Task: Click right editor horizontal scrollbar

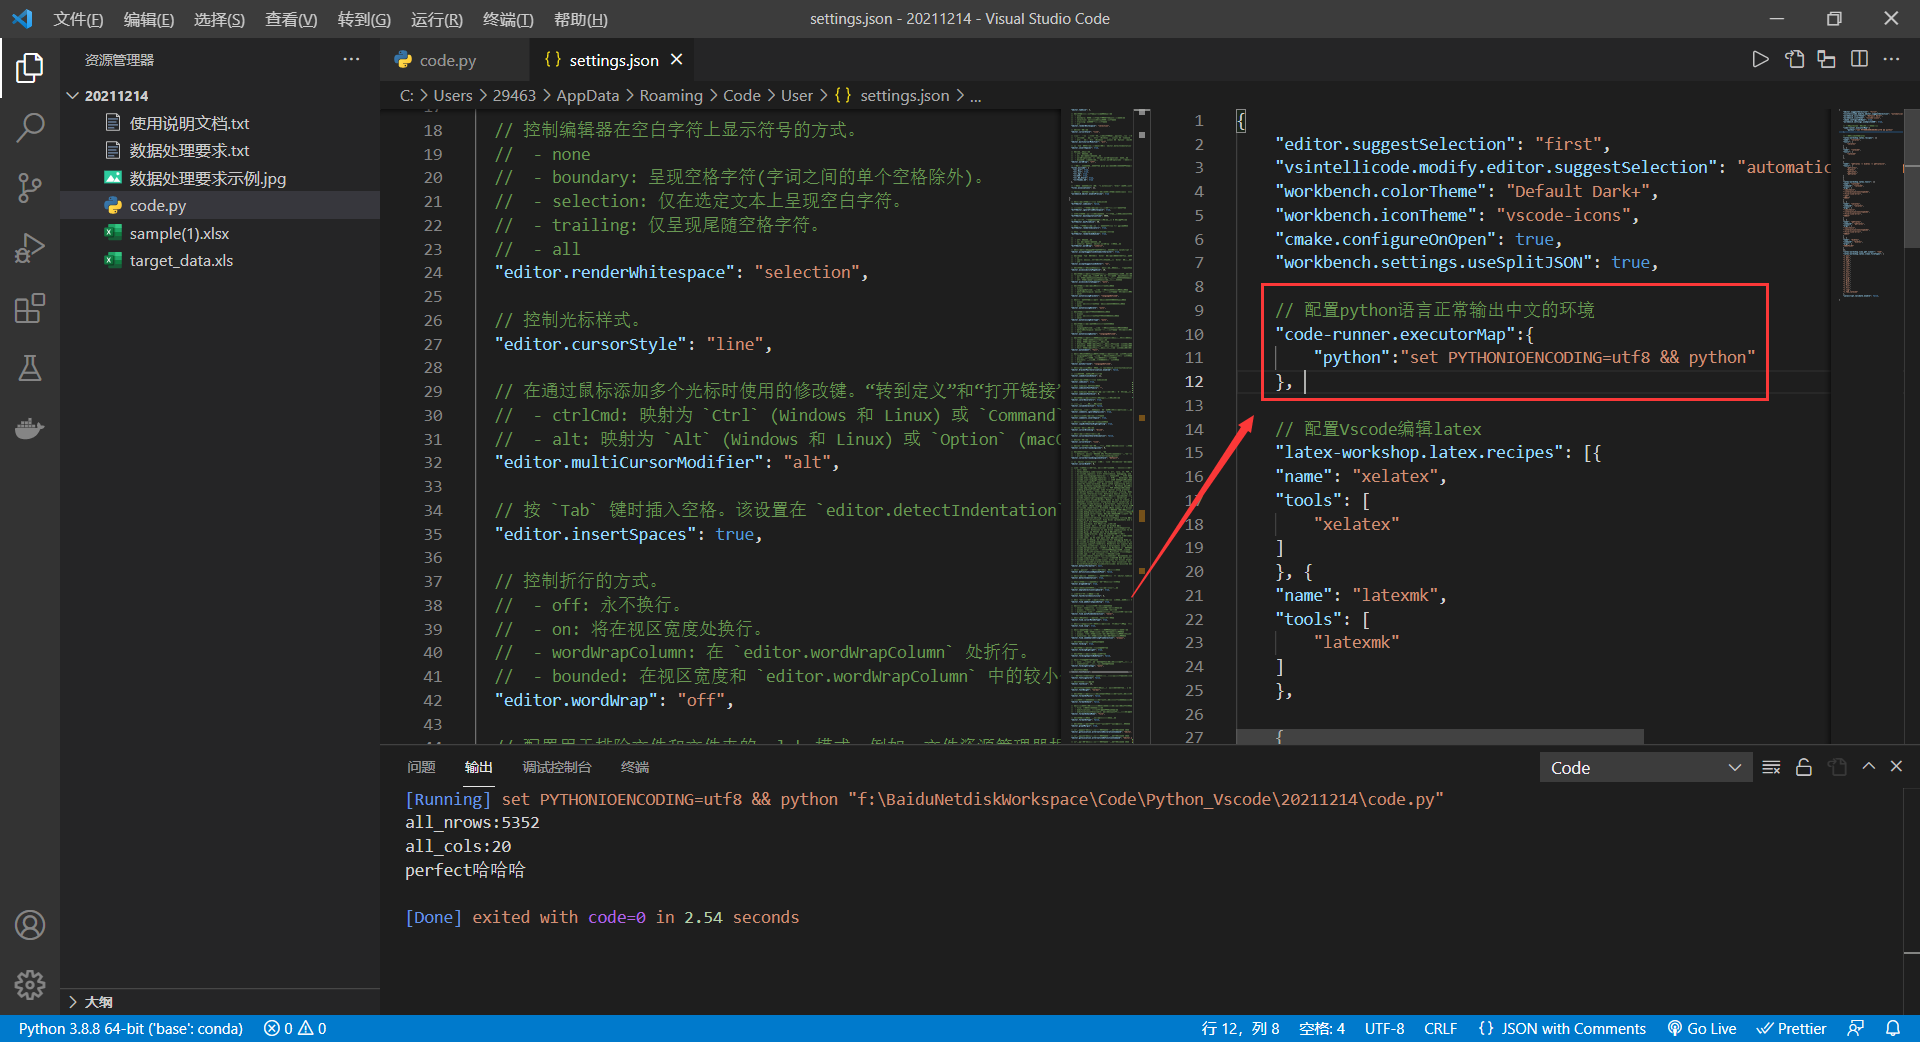Action: point(1440,737)
